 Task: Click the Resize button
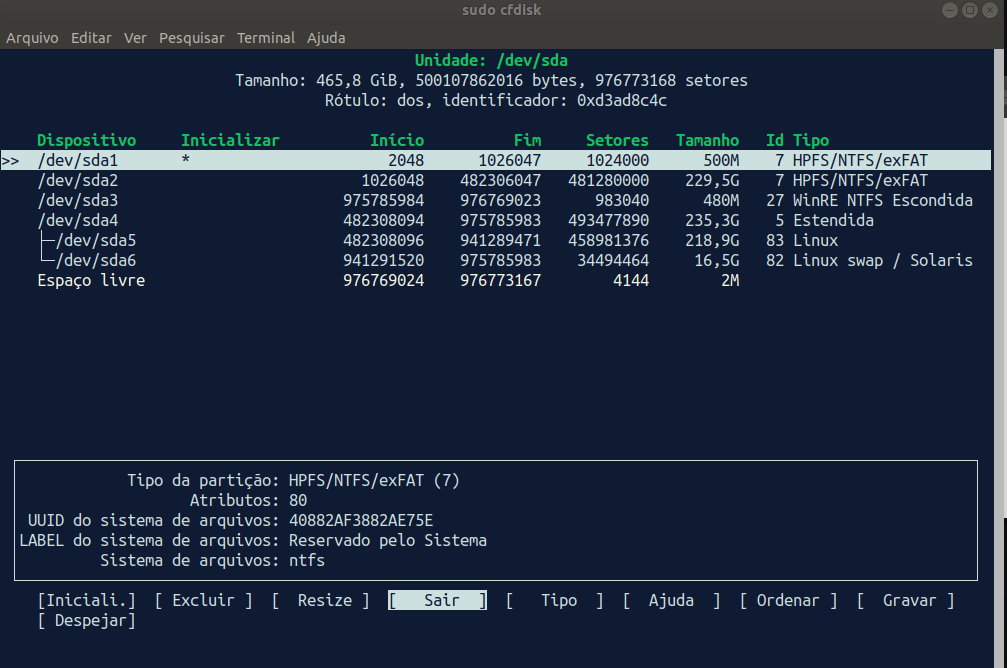(x=320, y=601)
